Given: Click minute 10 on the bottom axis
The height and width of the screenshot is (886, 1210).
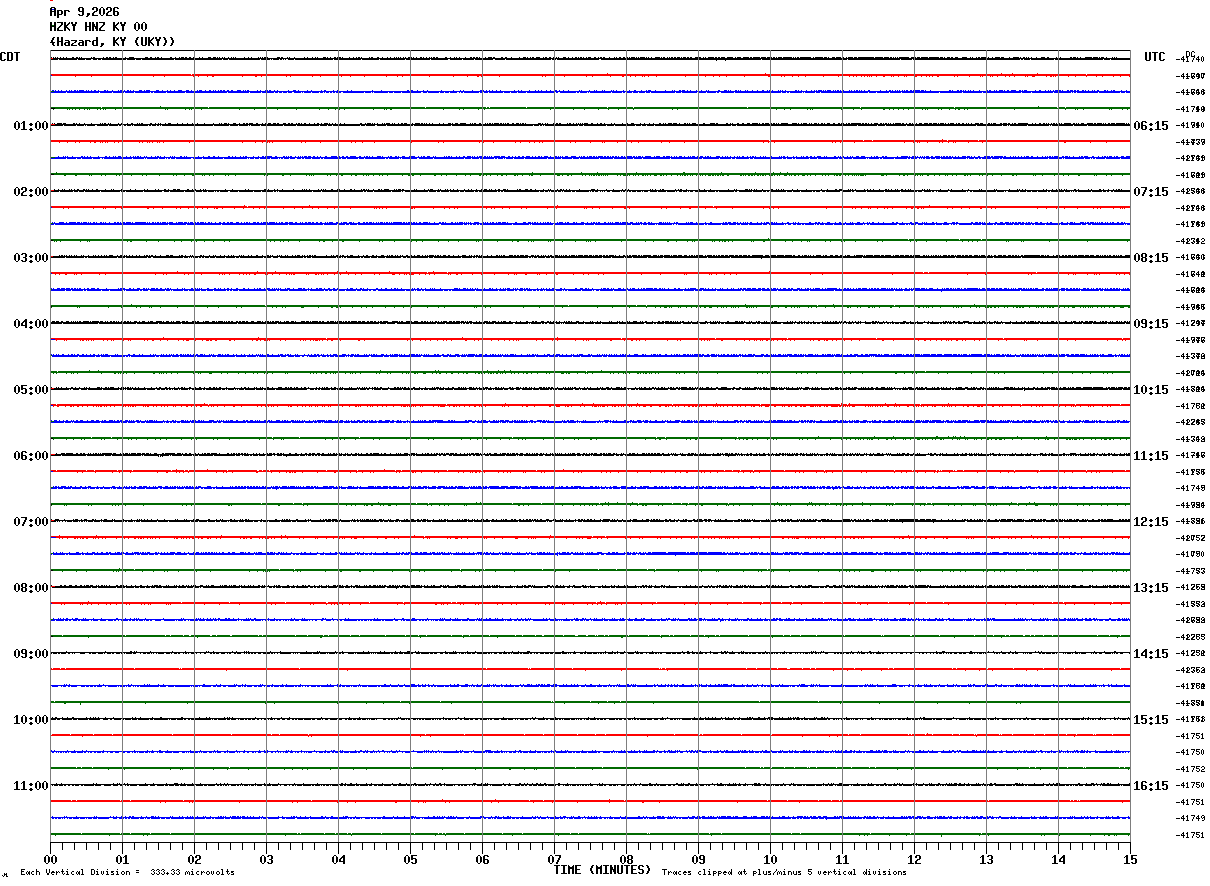Looking at the screenshot, I should click(770, 860).
